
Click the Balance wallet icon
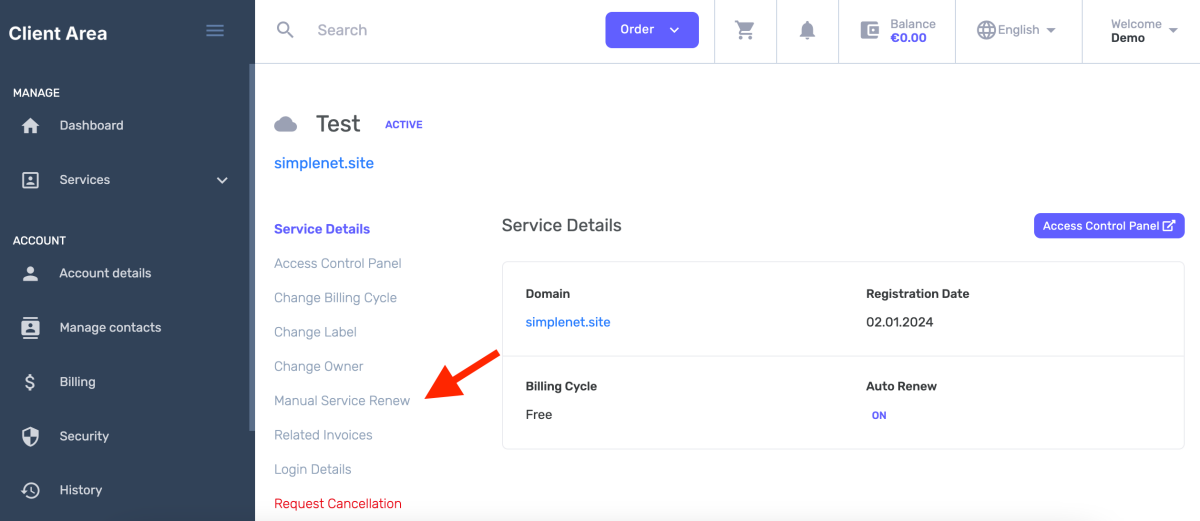[x=870, y=30]
